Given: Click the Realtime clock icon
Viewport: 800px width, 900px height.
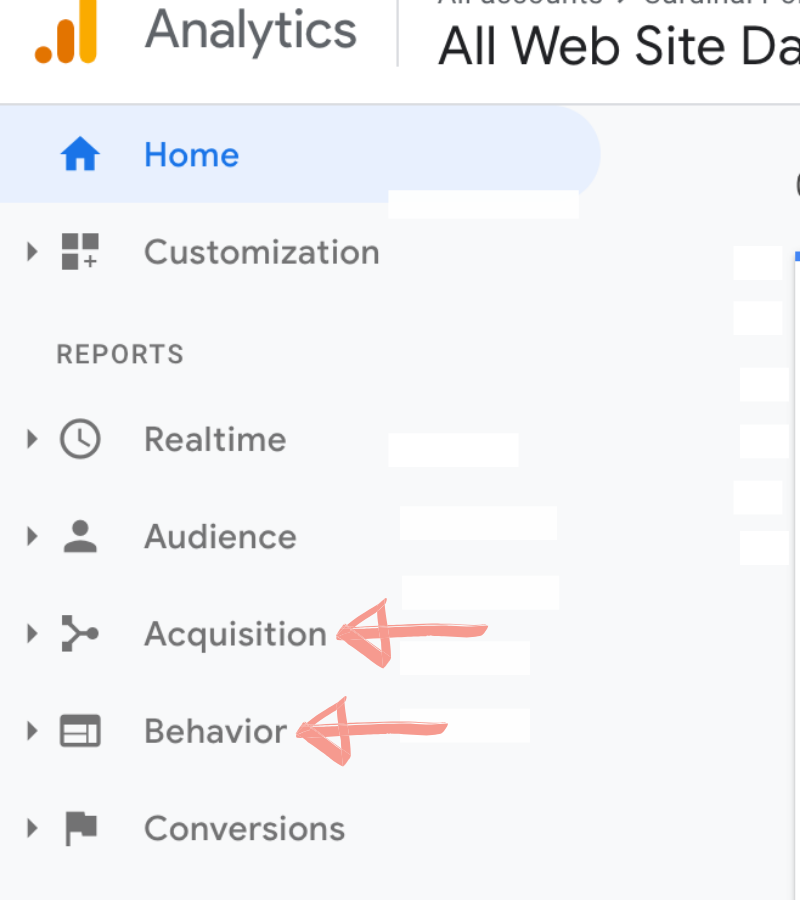Looking at the screenshot, I should pyautogui.click(x=80, y=439).
